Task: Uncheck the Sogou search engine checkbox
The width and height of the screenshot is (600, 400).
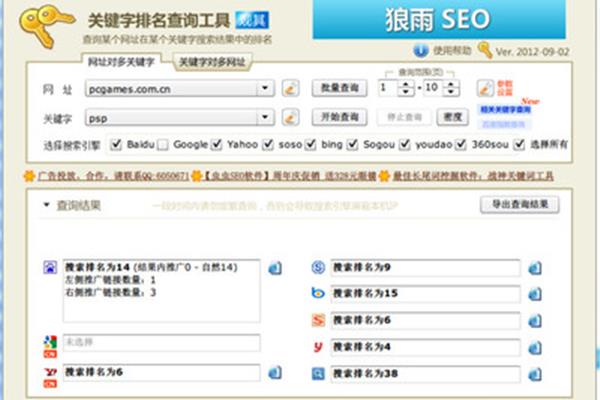Action: 352,144
